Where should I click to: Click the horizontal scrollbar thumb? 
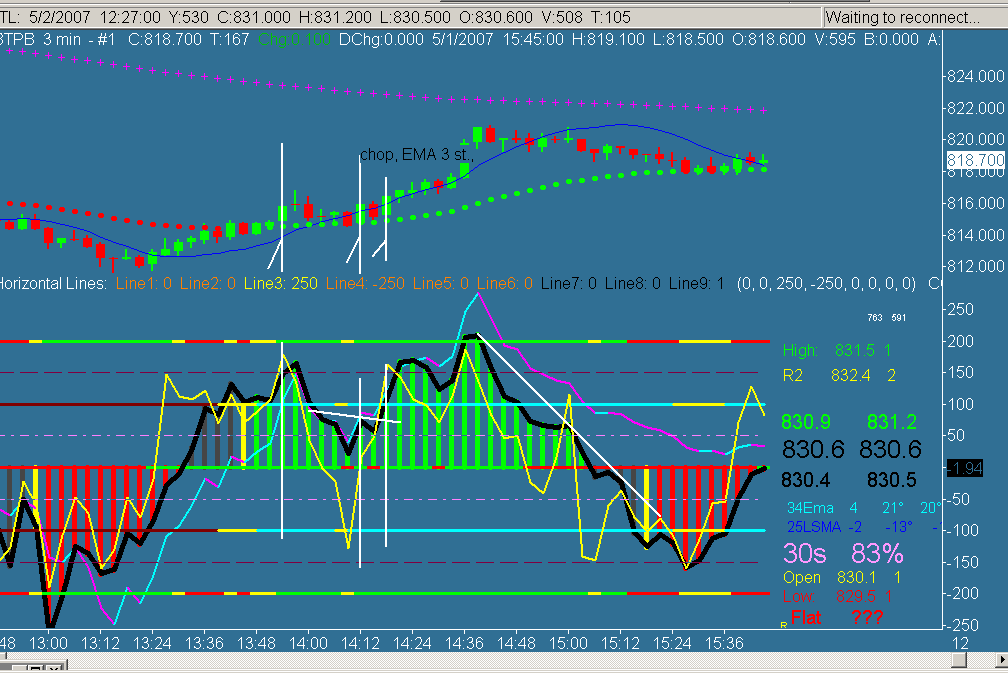(x=958, y=660)
